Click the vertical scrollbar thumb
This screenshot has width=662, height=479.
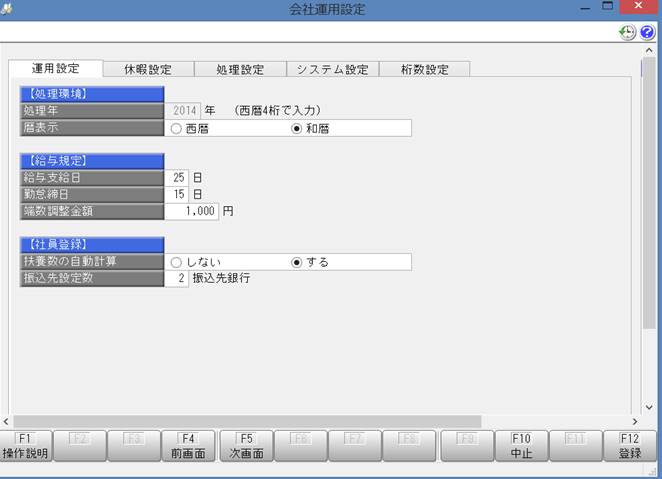[649, 193]
